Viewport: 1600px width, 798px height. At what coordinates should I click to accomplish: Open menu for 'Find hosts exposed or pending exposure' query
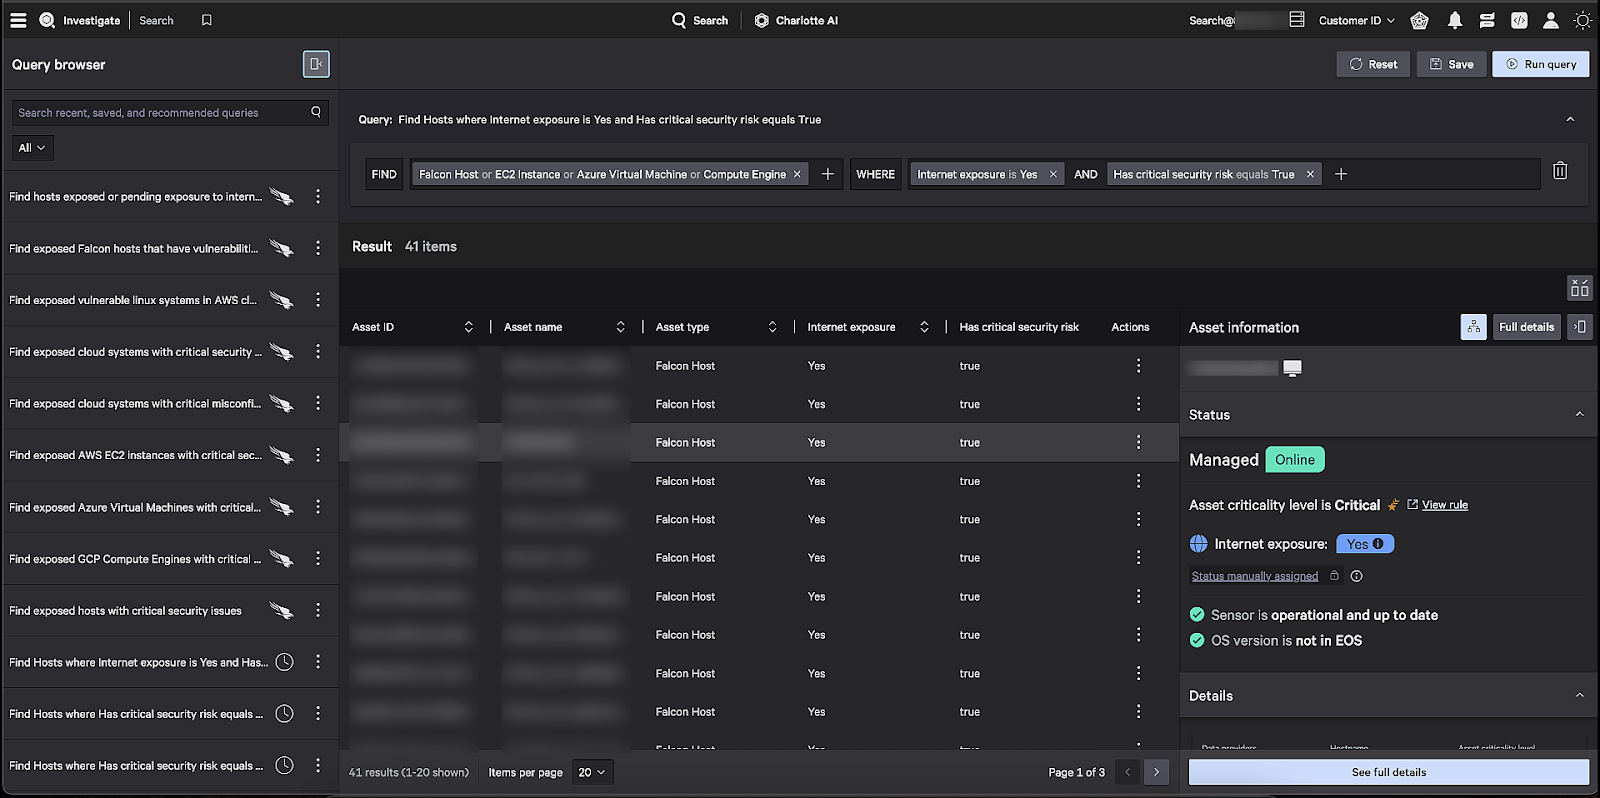[x=318, y=197]
